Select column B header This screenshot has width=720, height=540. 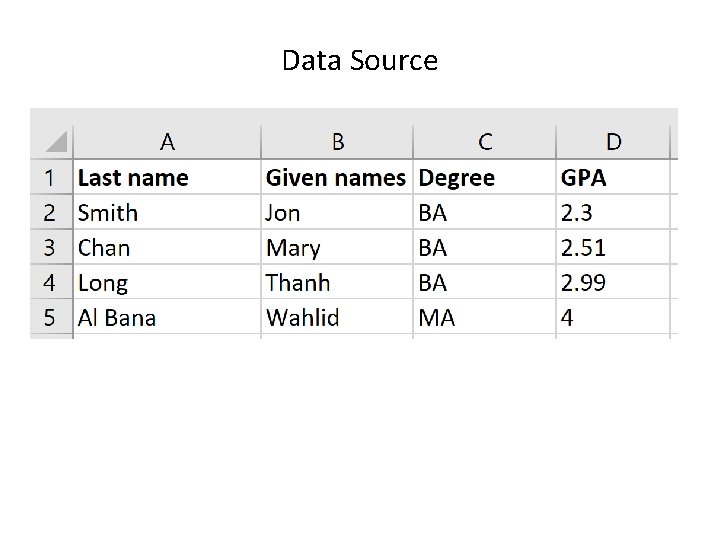(x=338, y=142)
